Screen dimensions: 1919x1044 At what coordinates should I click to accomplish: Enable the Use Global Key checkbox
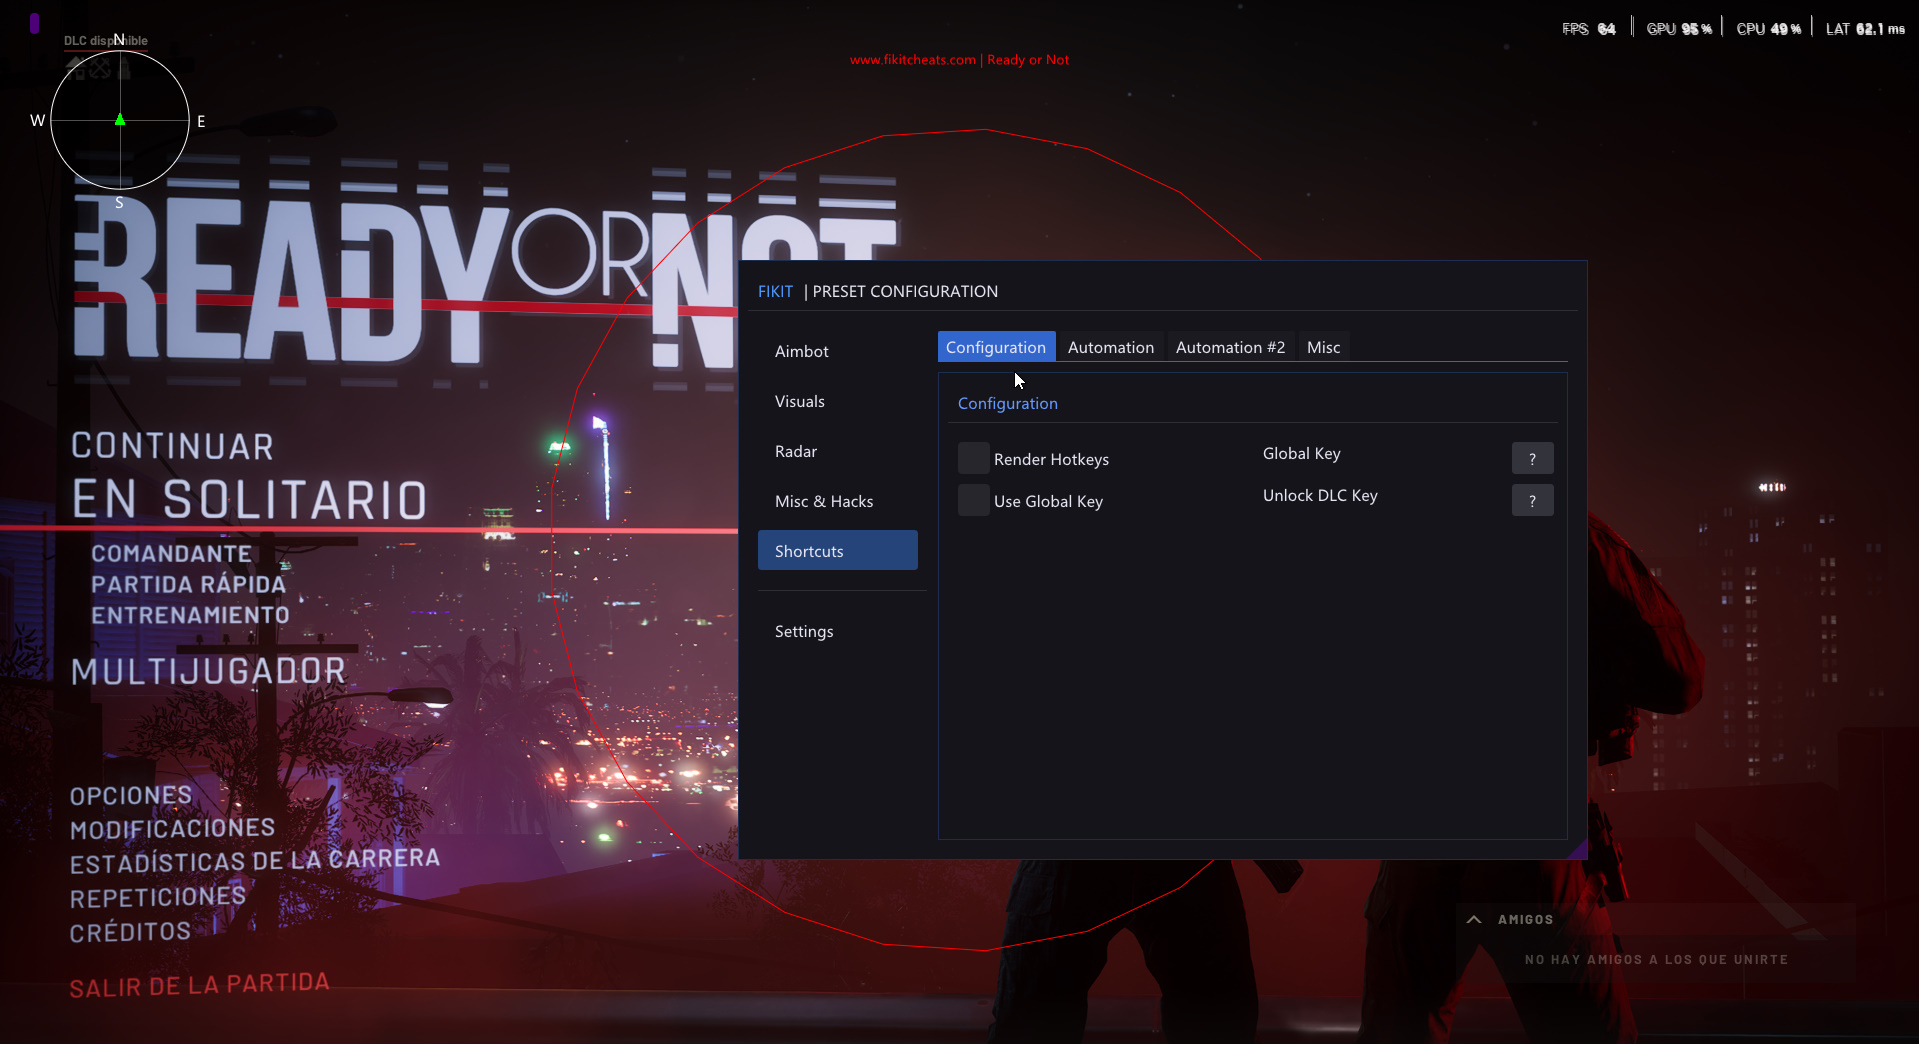pos(972,499)
